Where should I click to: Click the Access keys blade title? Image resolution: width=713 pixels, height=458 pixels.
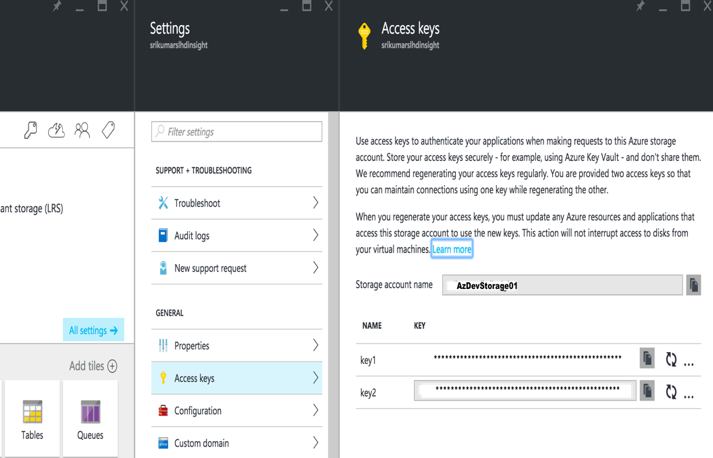(411, 28)
